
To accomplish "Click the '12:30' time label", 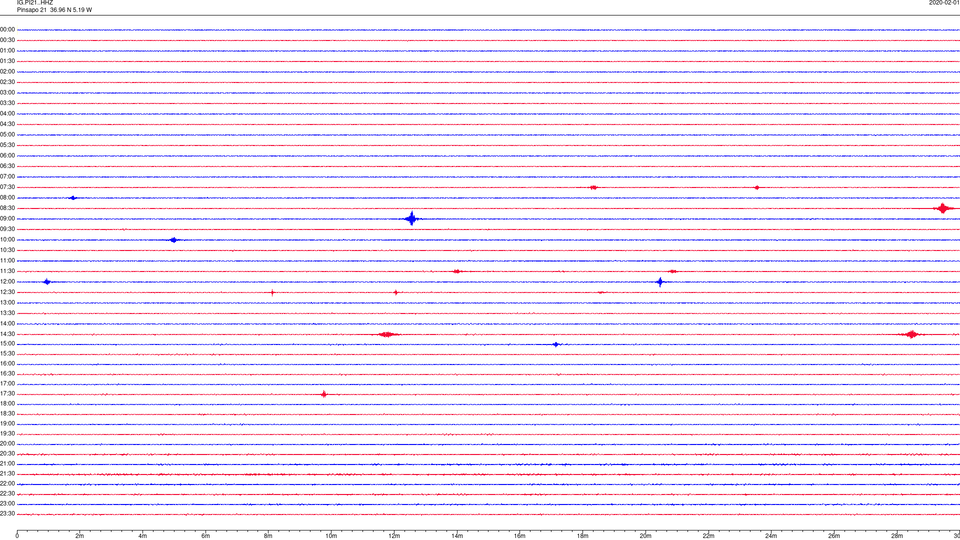I will click(7, 292).
